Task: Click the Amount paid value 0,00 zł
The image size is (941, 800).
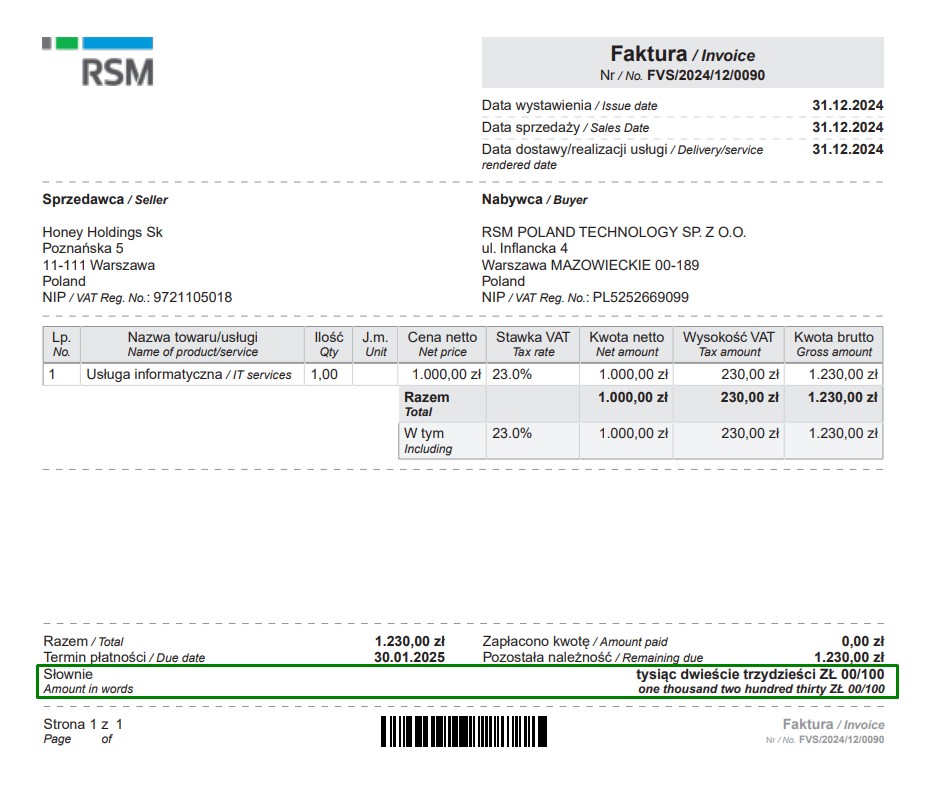Action: coord(862,642)
